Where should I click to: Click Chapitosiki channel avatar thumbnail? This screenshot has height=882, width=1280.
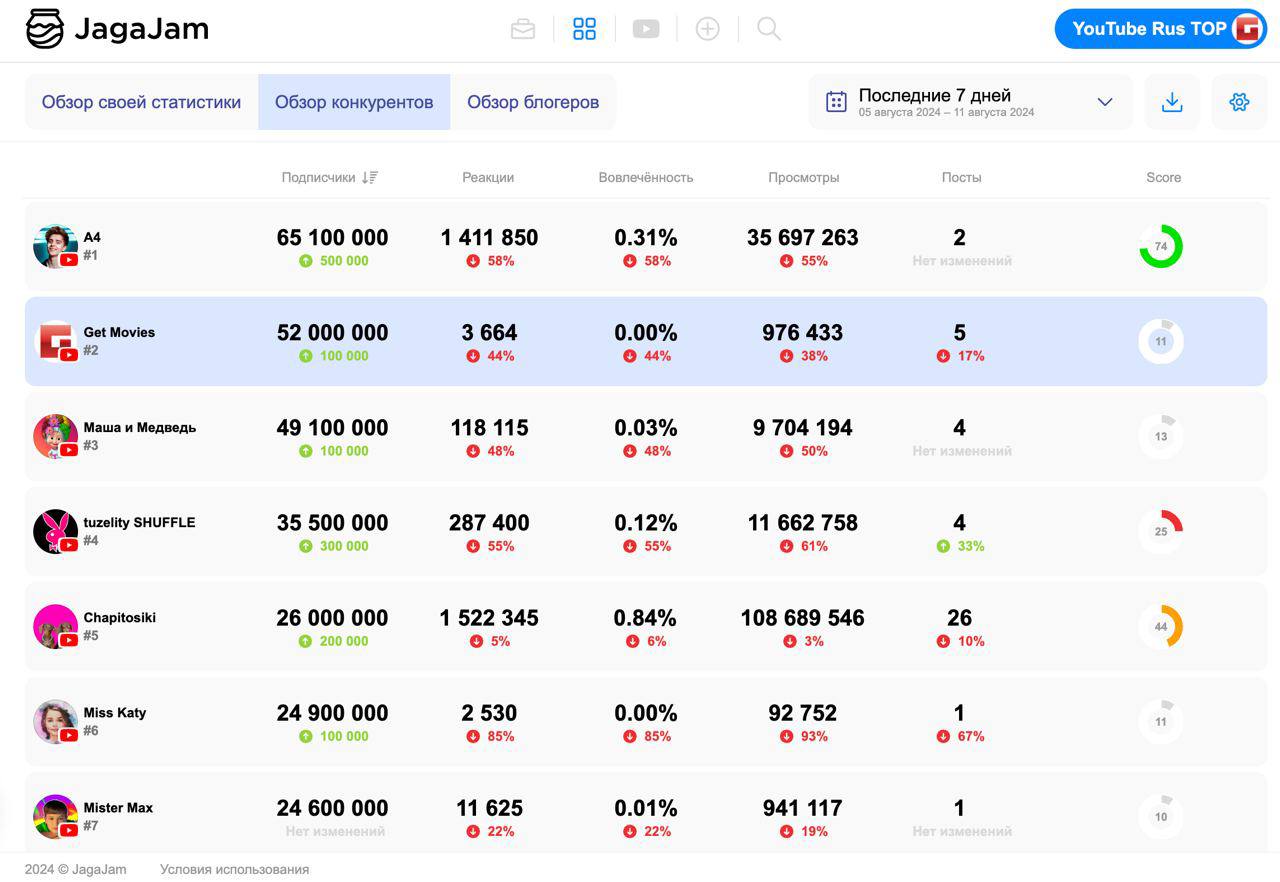(x=55, y=627)
